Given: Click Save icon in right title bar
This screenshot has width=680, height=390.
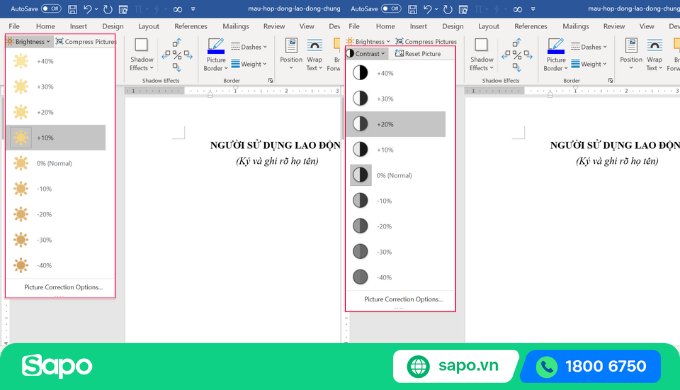Looking at the screenshot, I should [412, 9].
